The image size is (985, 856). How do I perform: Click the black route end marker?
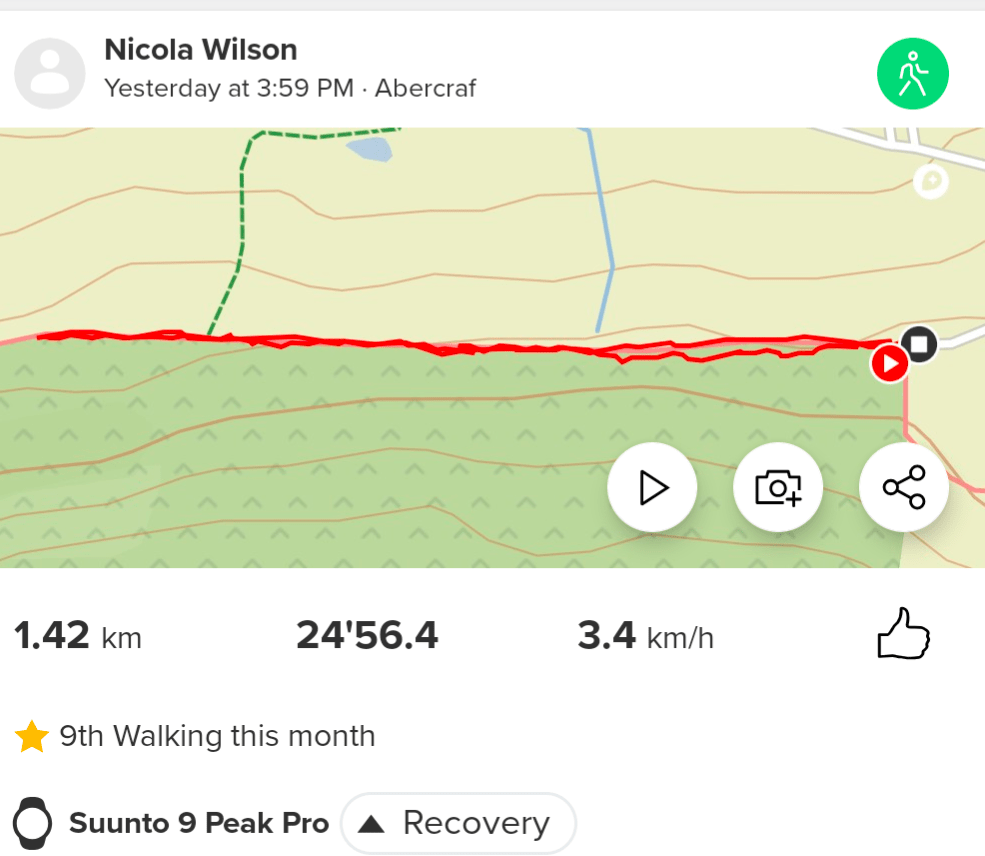919,345
